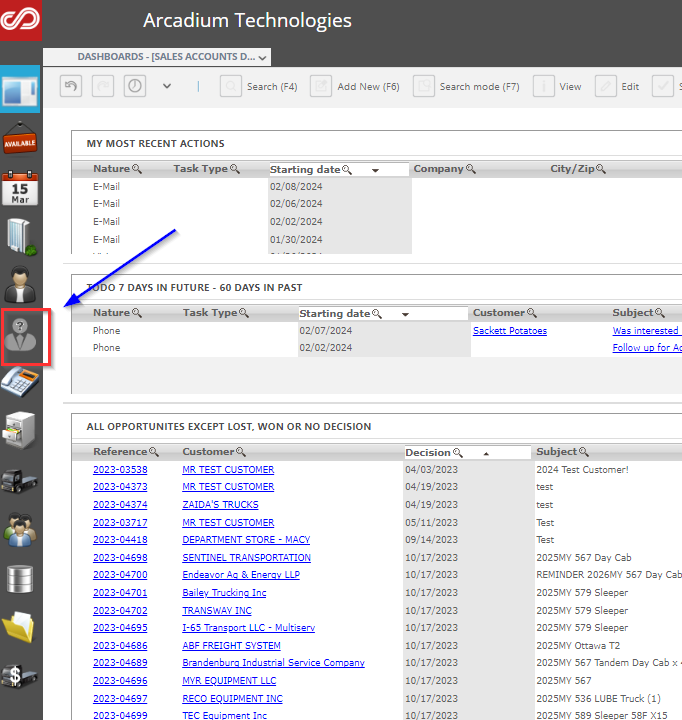682x720 pixels.
Task: Open Endeavor Ag & Energy LLP link
Action: tap(241, 574)
